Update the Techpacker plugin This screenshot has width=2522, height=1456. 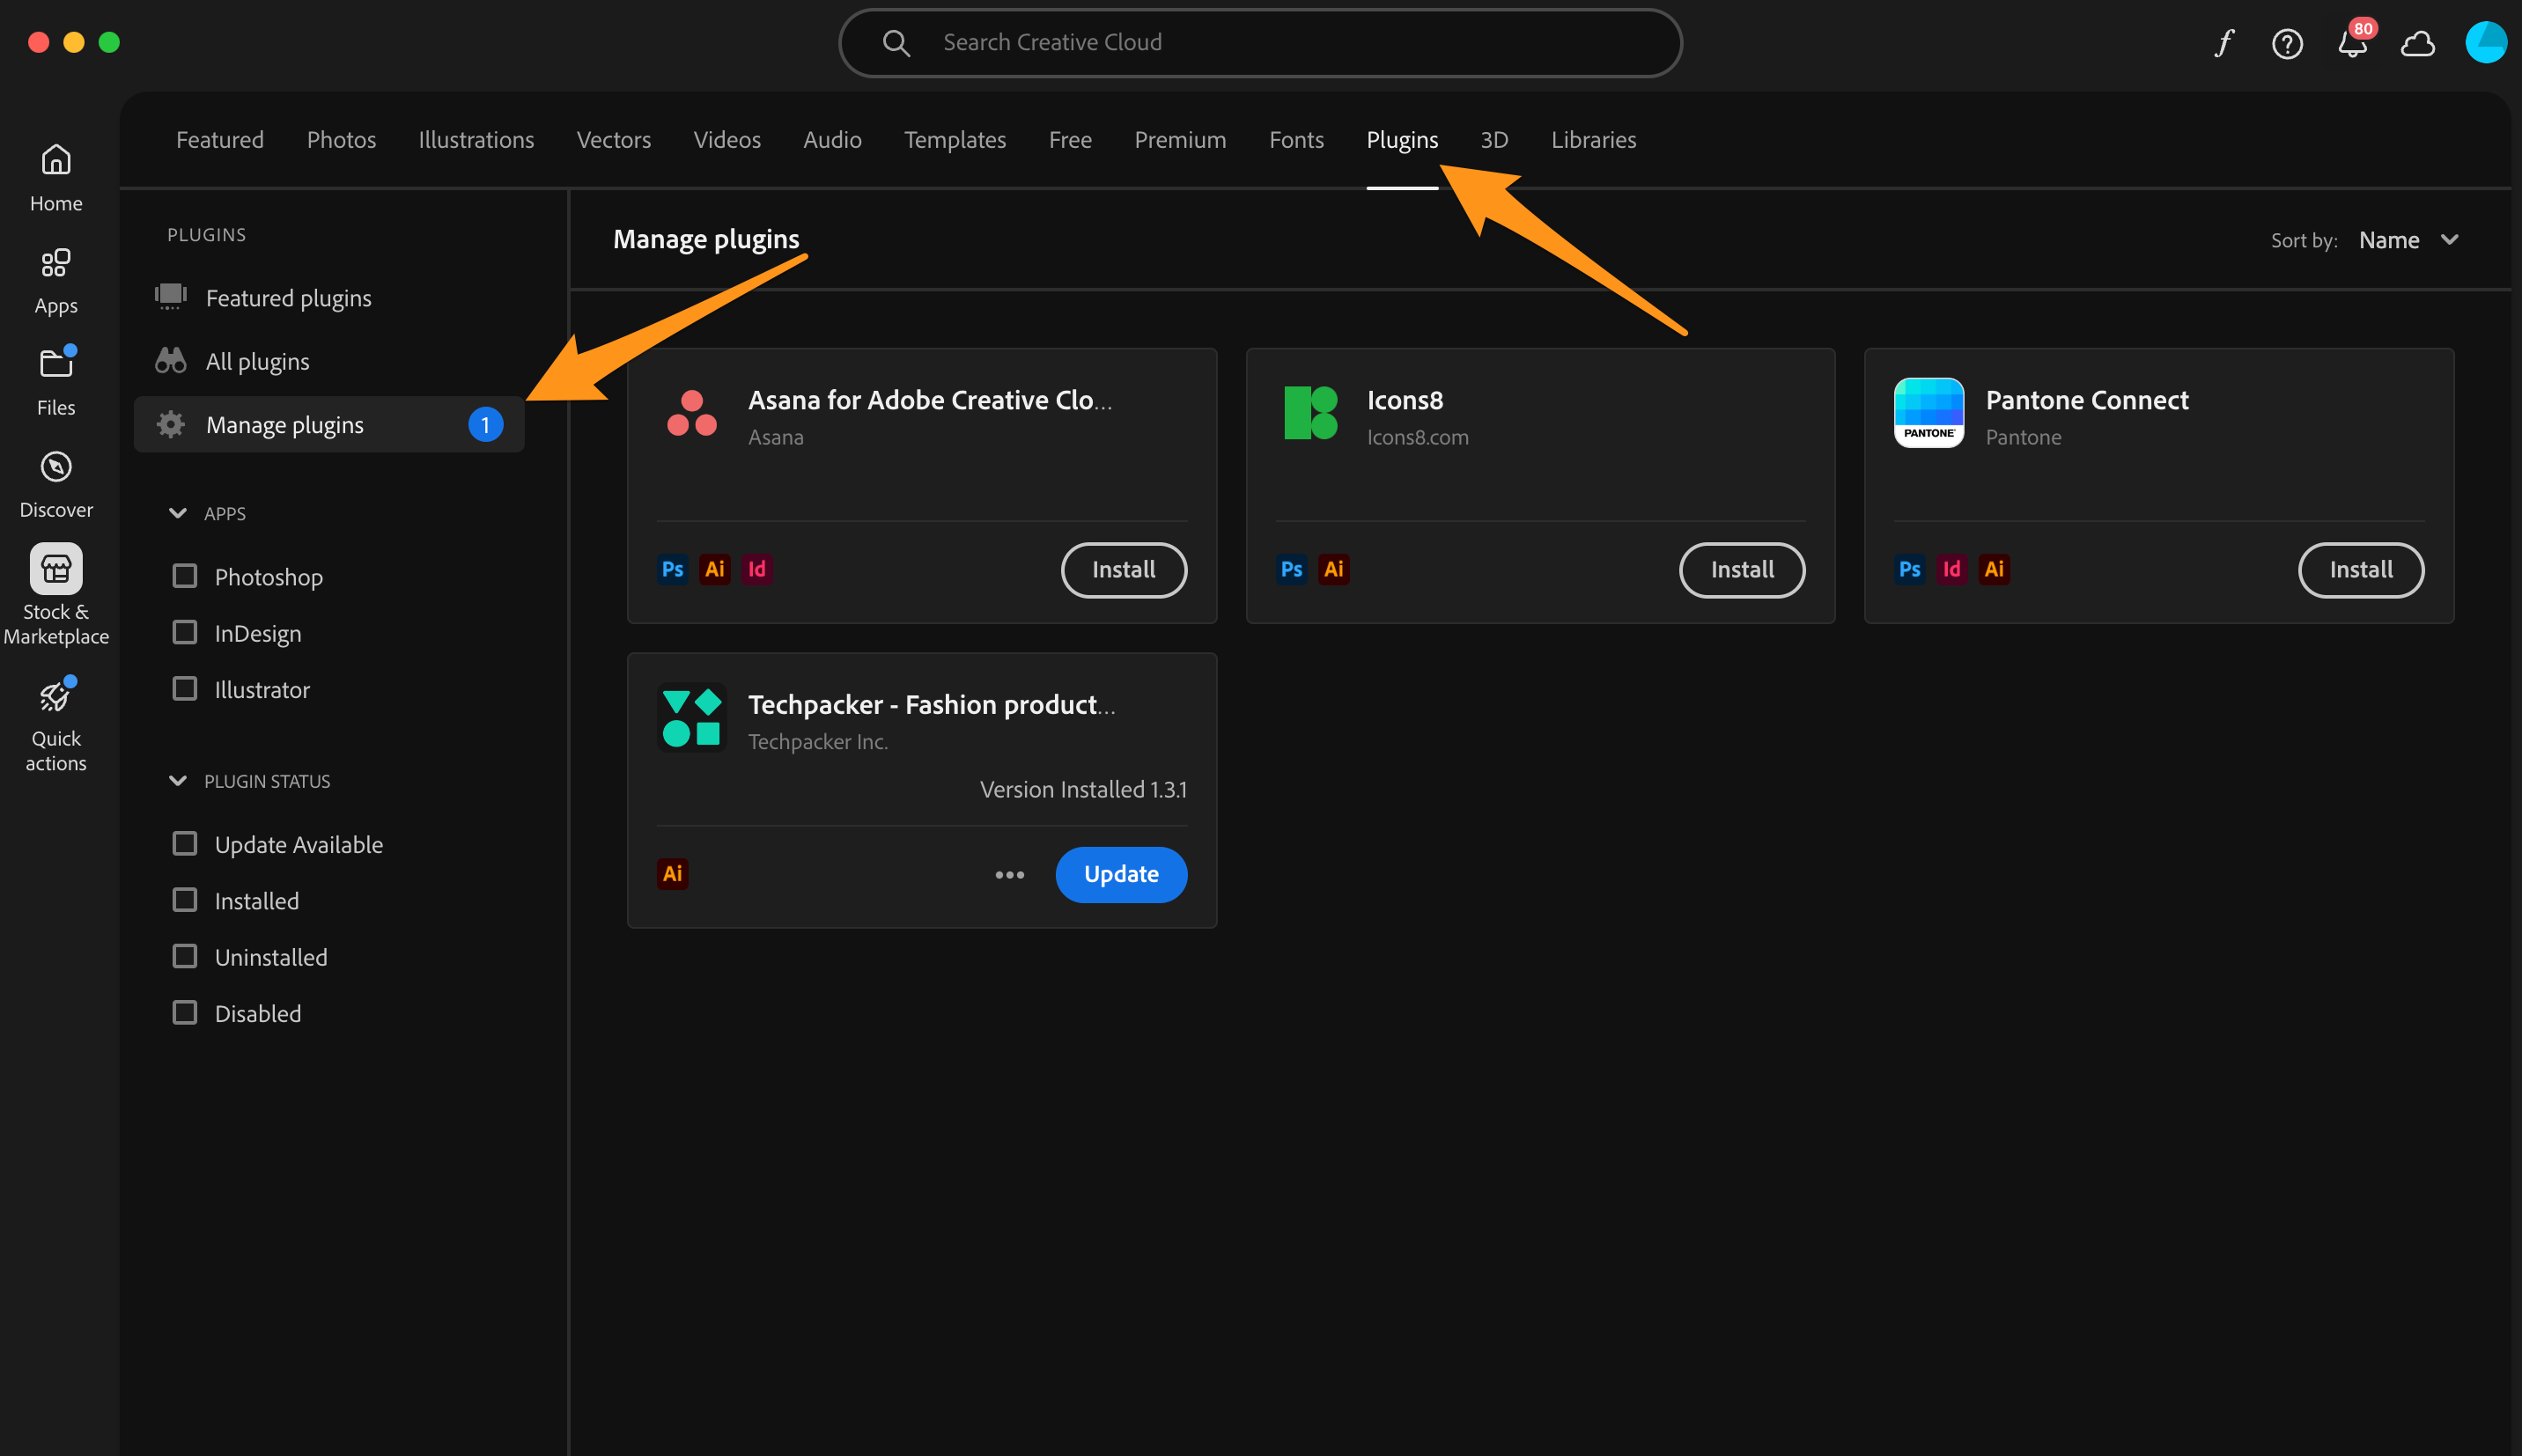(1121, 875)
